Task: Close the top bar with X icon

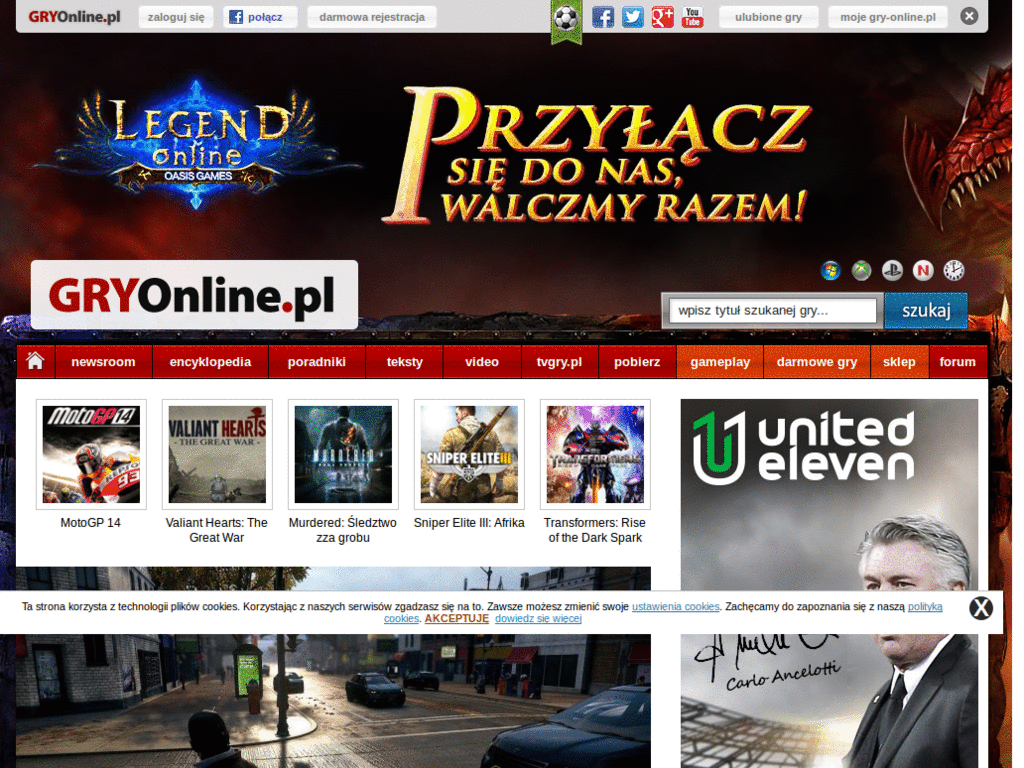Action: tap(969, 16)
